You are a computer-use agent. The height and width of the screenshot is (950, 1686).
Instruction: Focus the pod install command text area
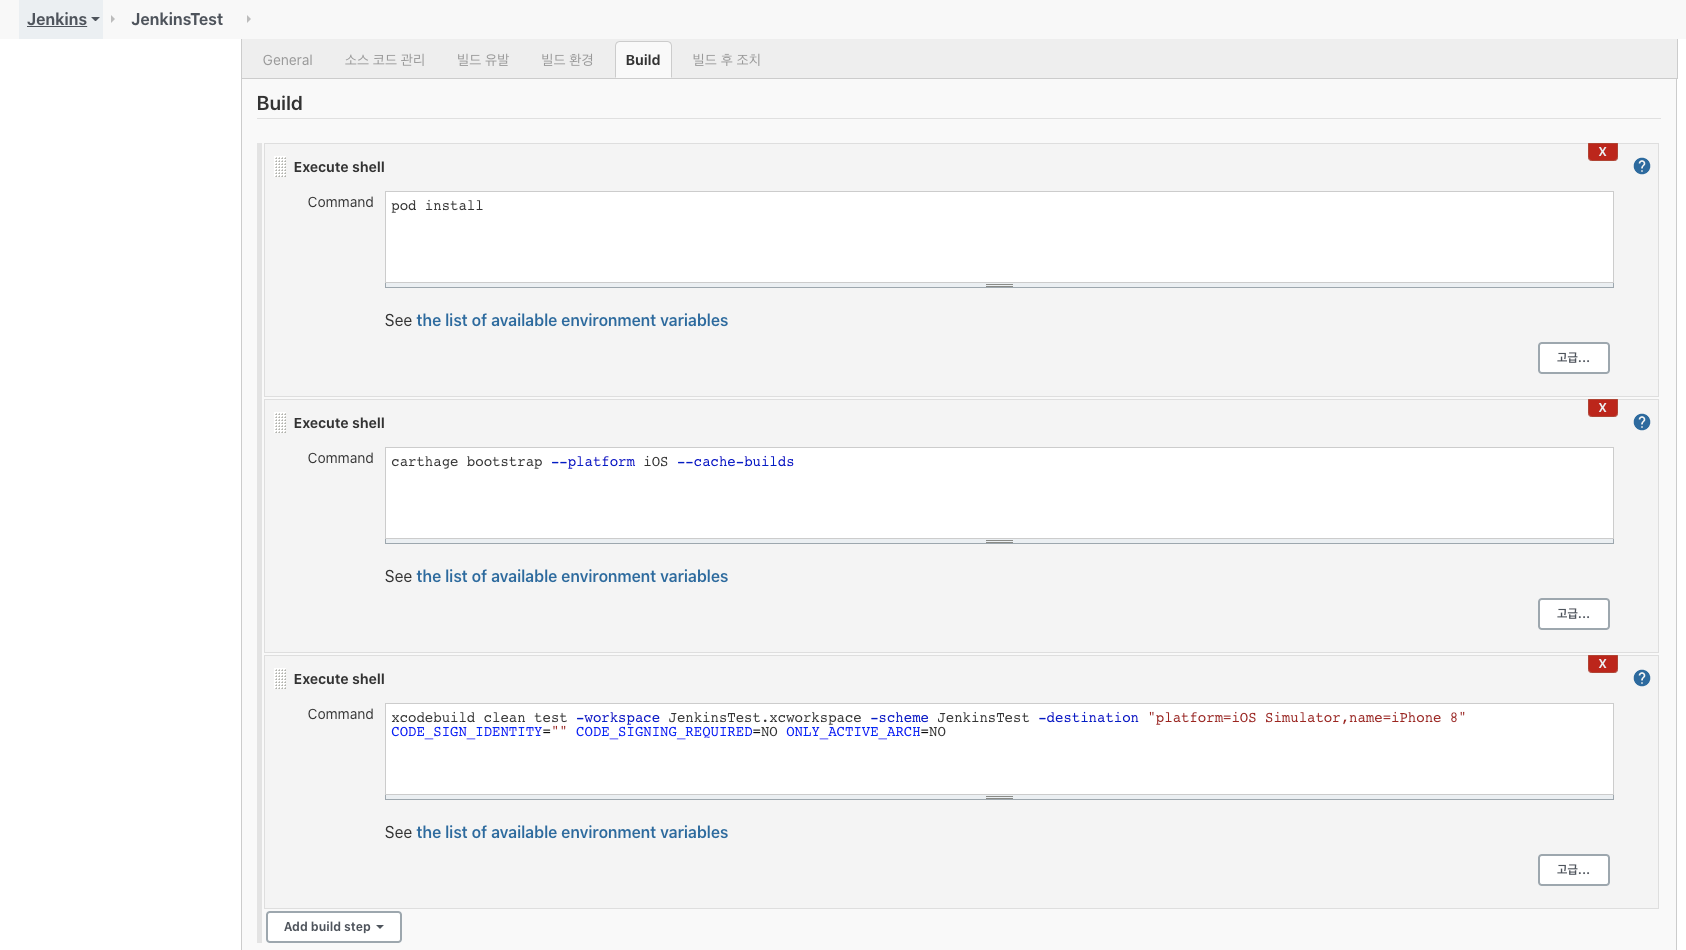click(999, 237)
